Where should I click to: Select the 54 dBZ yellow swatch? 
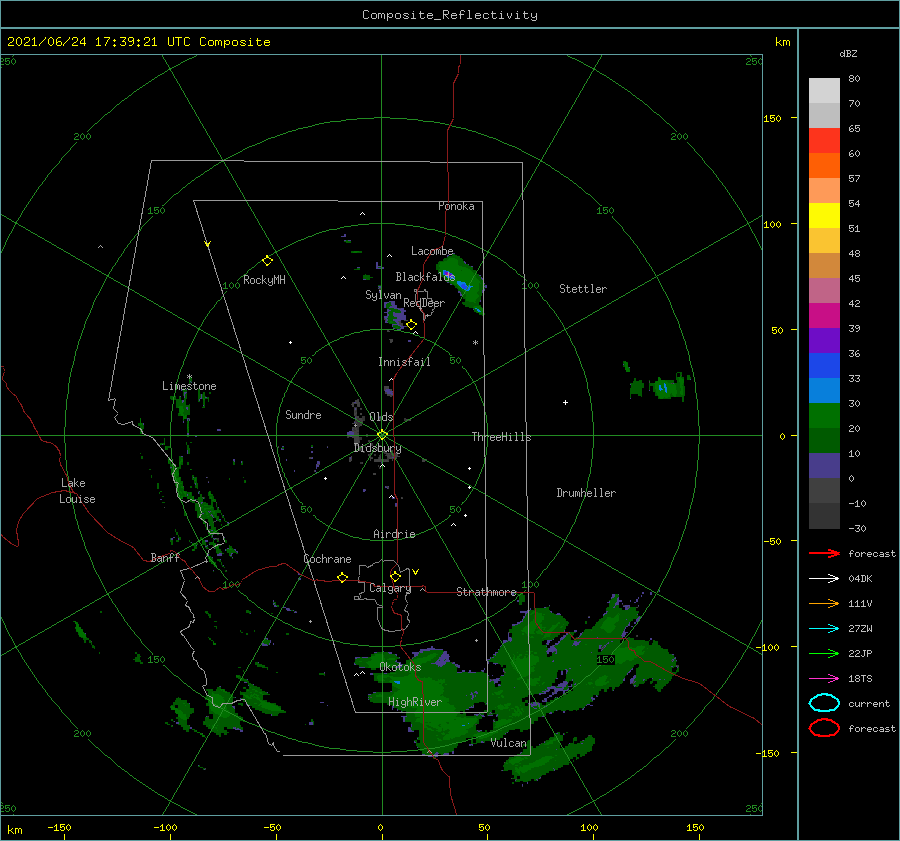coord(824,215)
